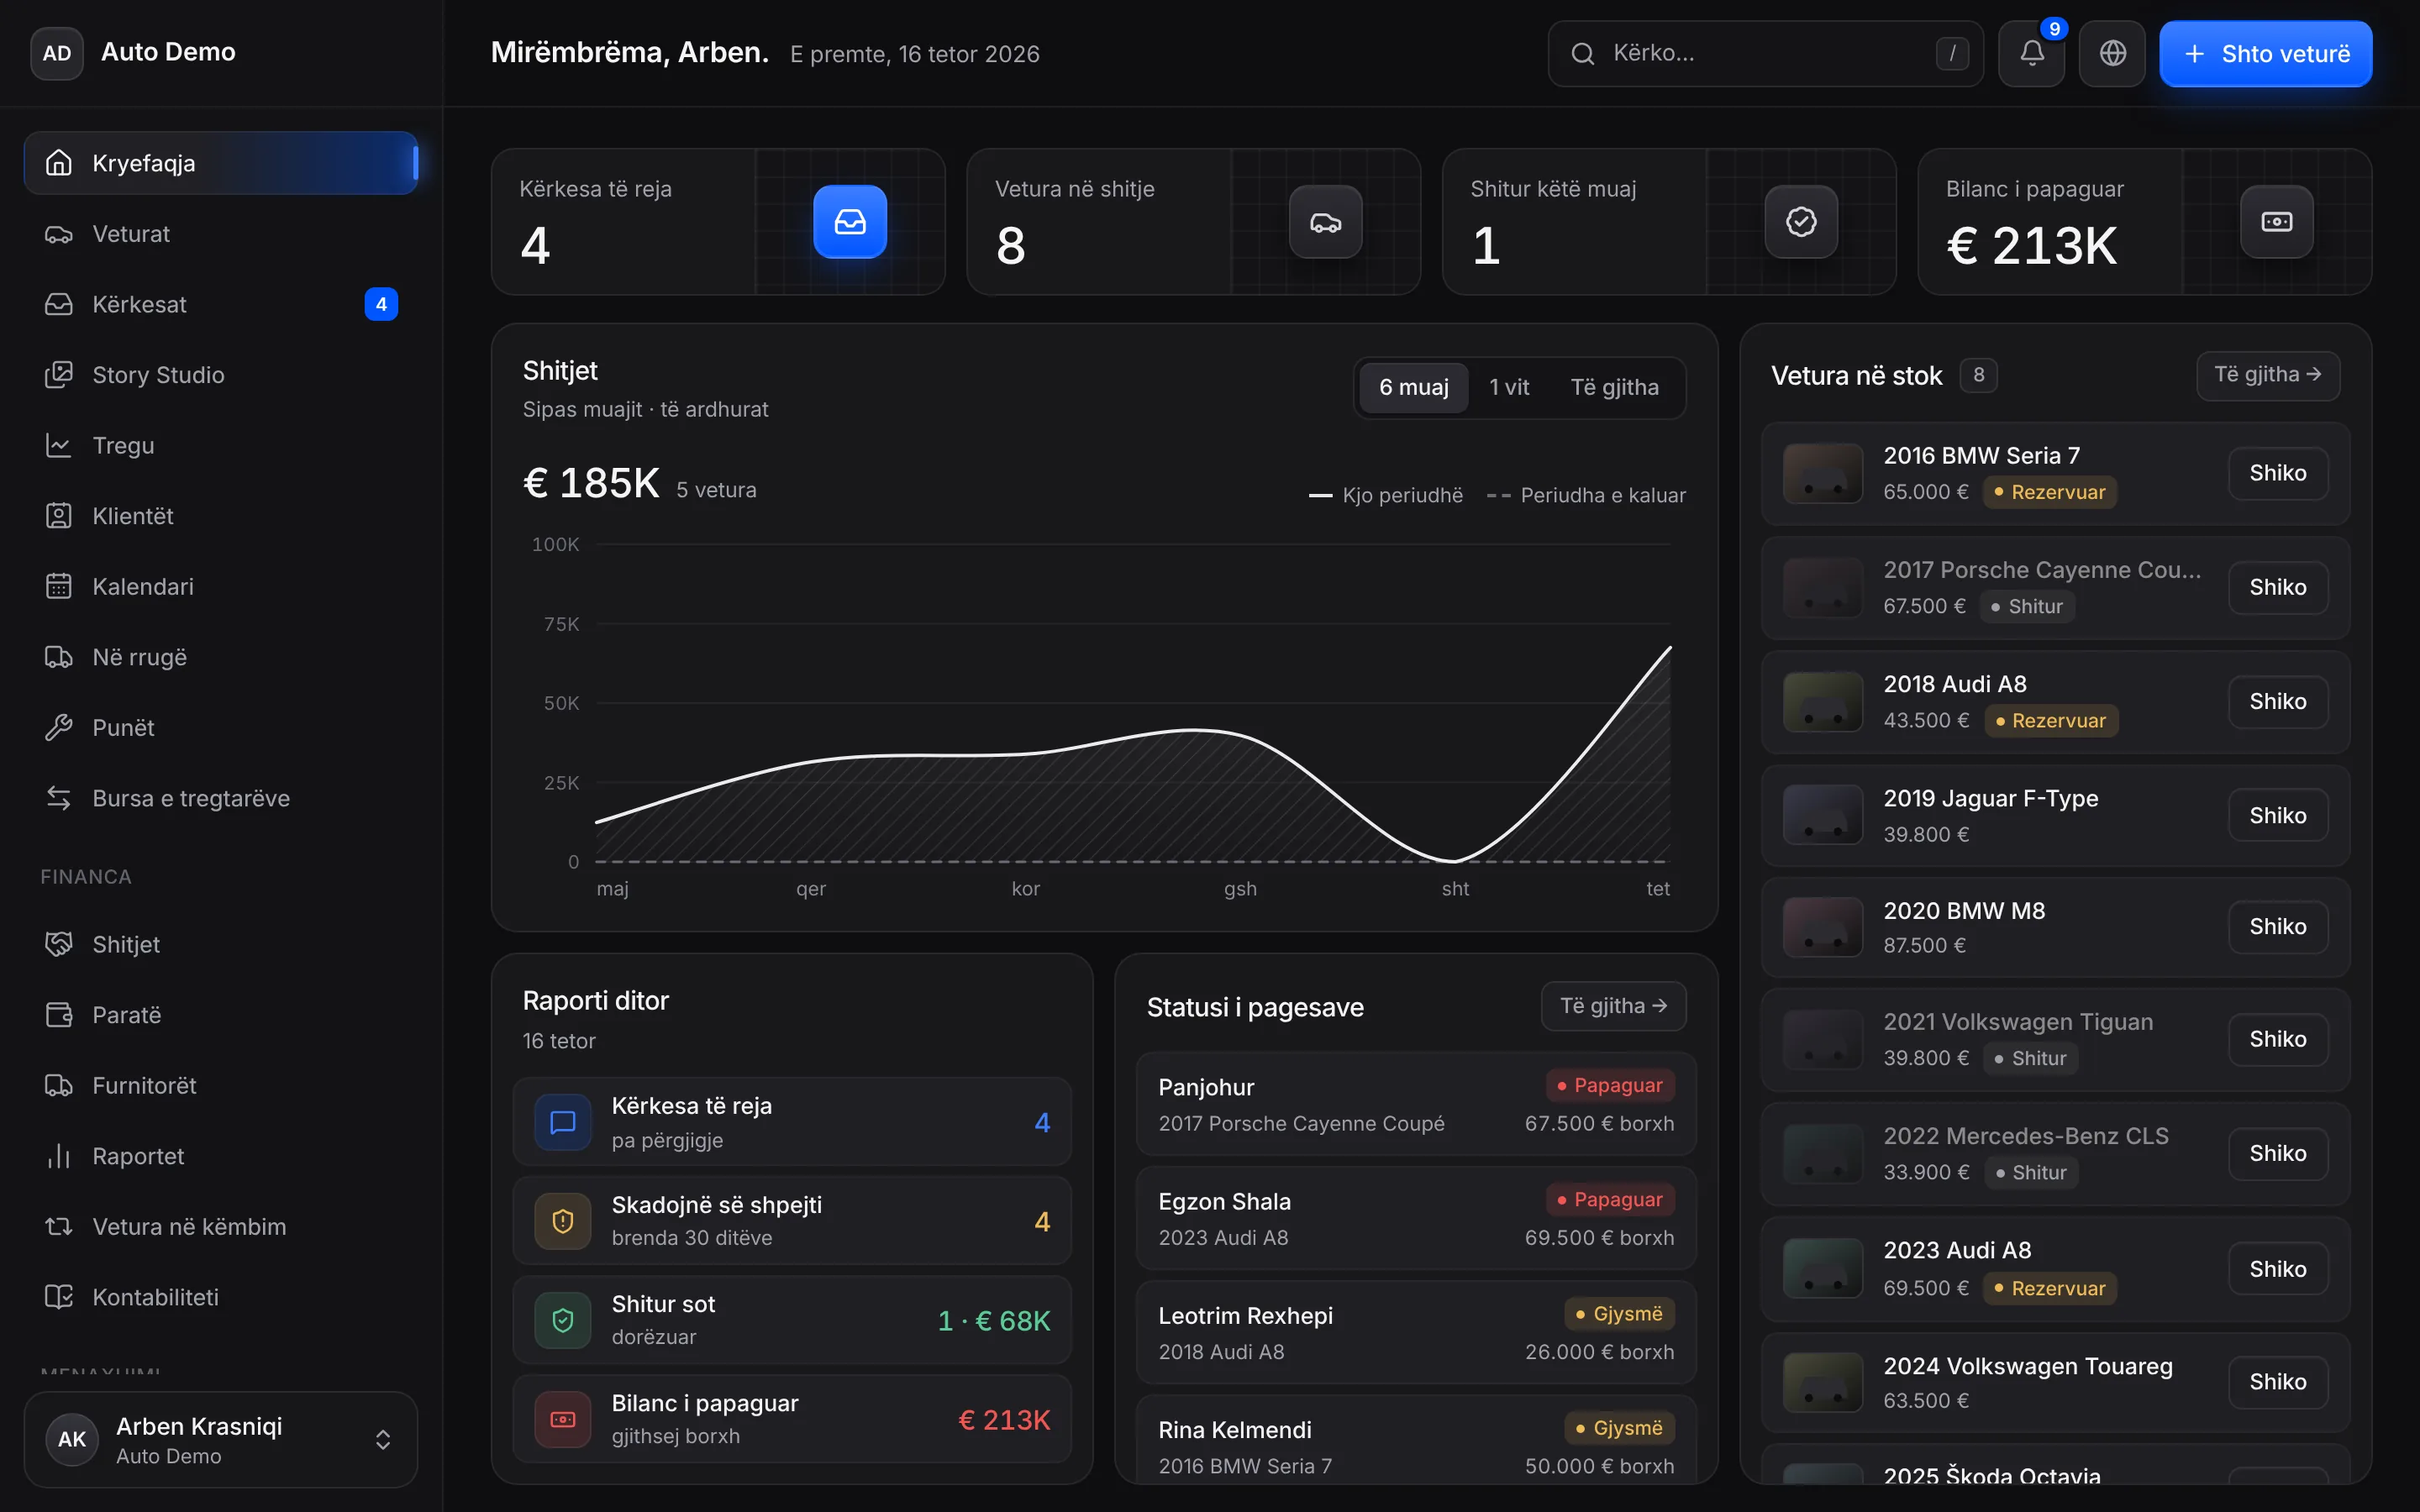
Task: Click the wrench icon for Punët
Action: coord(59,727)
